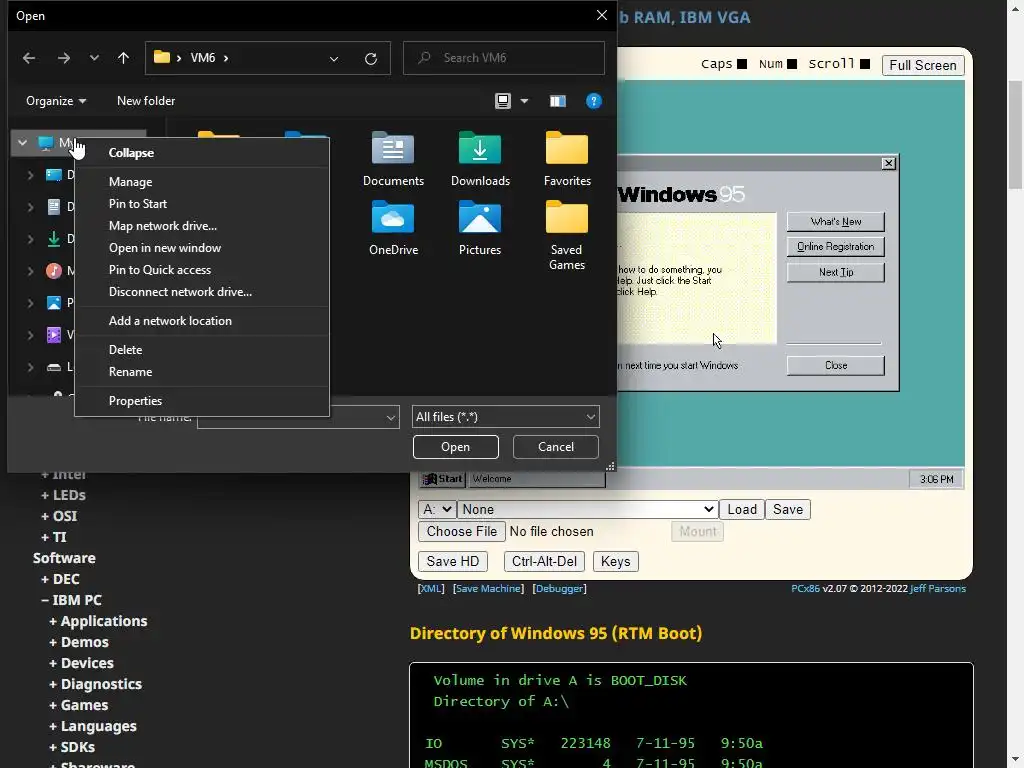The width and height of the screenshot is (1024, 768).
Task: Click What's New in Welcome dialog
Action: click(835, 222)
